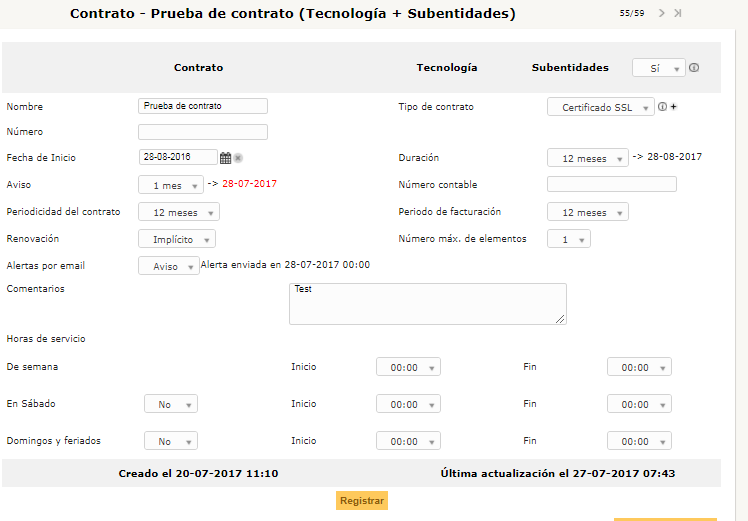Click in the Número text field
This screenshot has width=748, height=521.
(x=203, y=132)
